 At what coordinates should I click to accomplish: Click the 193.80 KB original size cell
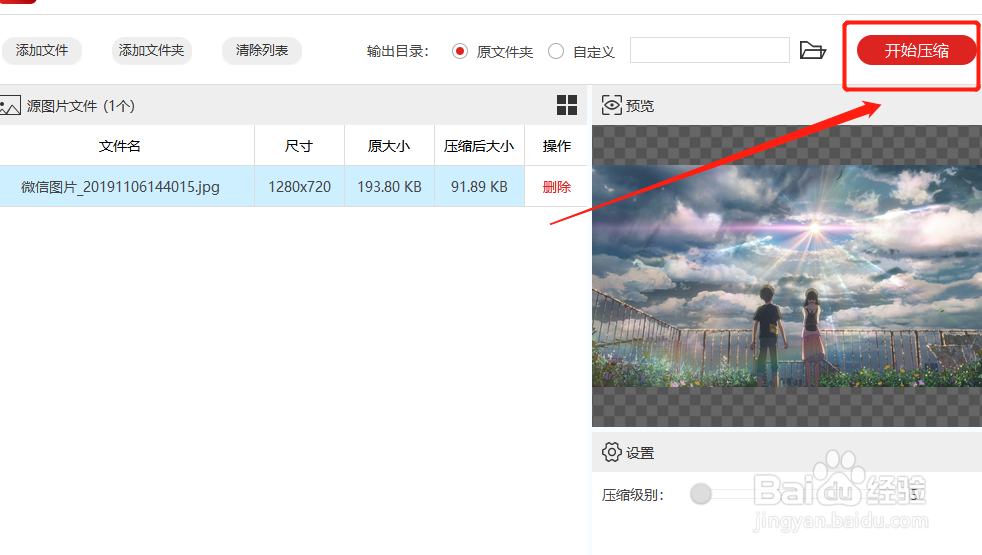390,187
